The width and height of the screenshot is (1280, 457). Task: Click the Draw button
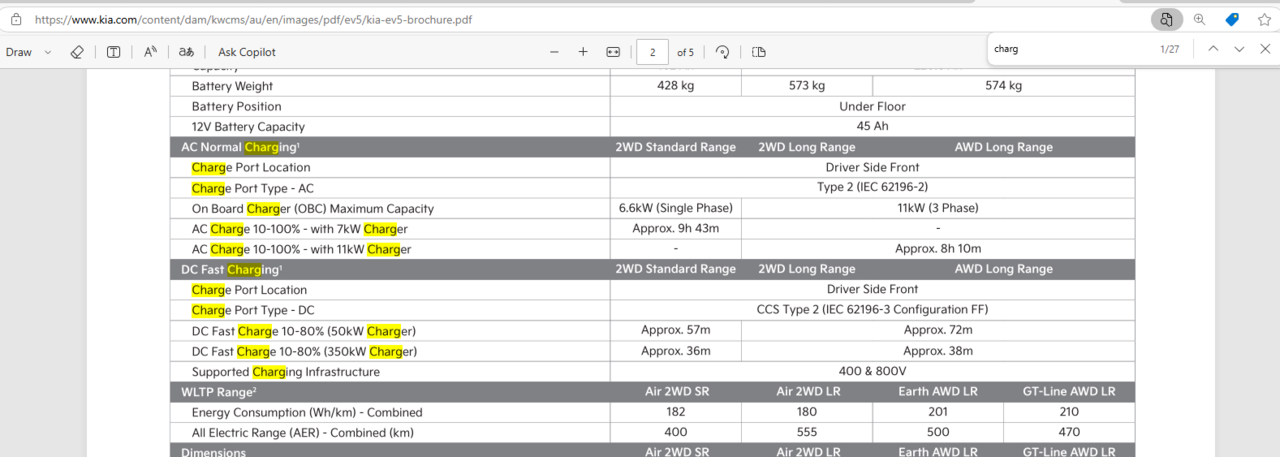[x=19, y=52]
